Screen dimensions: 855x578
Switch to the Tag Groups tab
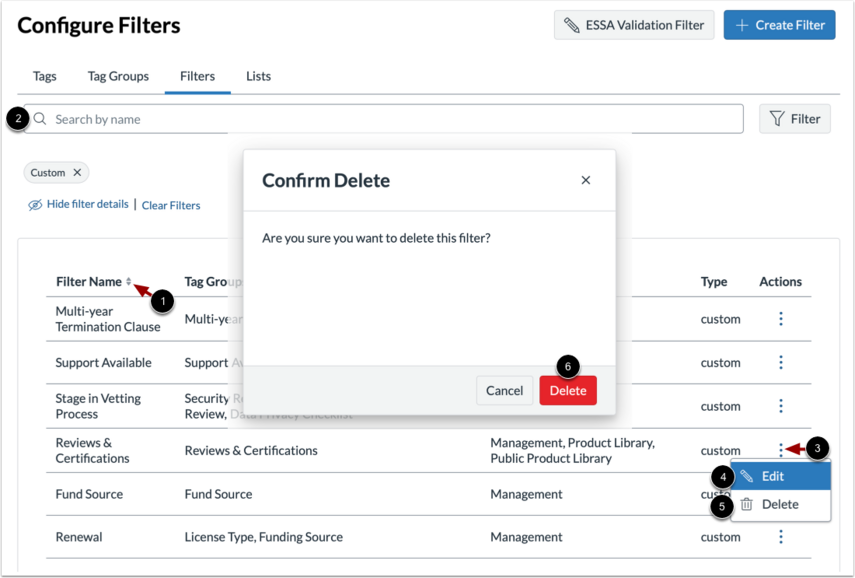(118, 76)
